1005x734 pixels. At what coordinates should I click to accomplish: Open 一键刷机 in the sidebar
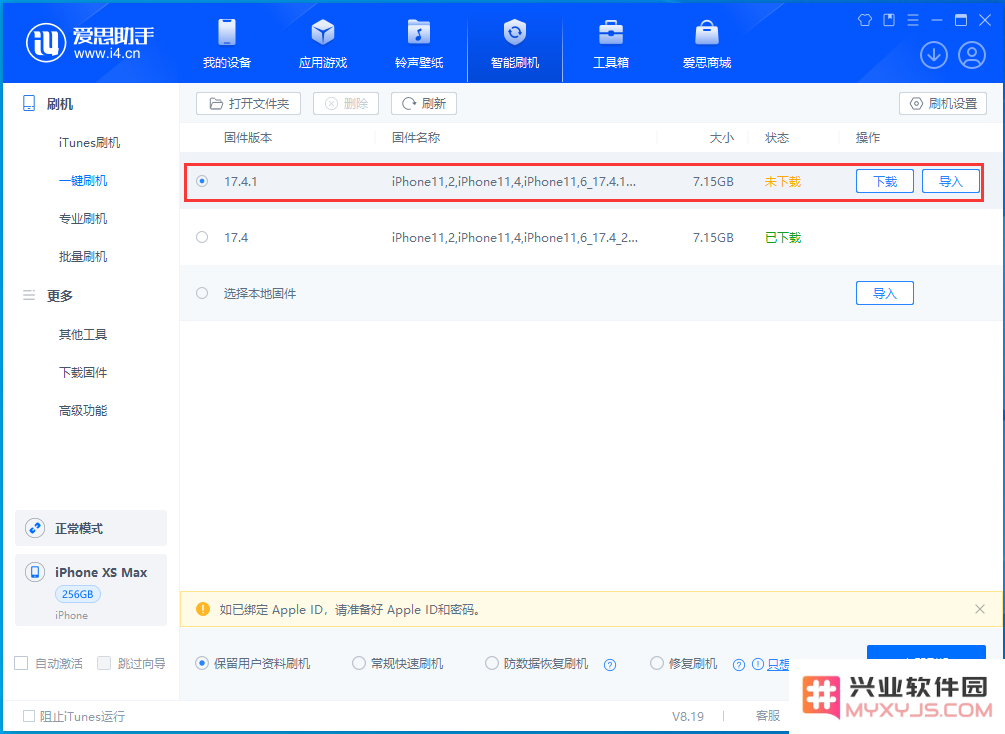(83, 180)
